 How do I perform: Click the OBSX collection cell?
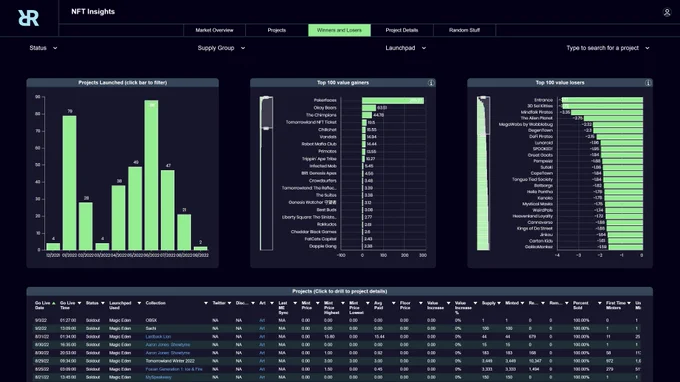151,320
